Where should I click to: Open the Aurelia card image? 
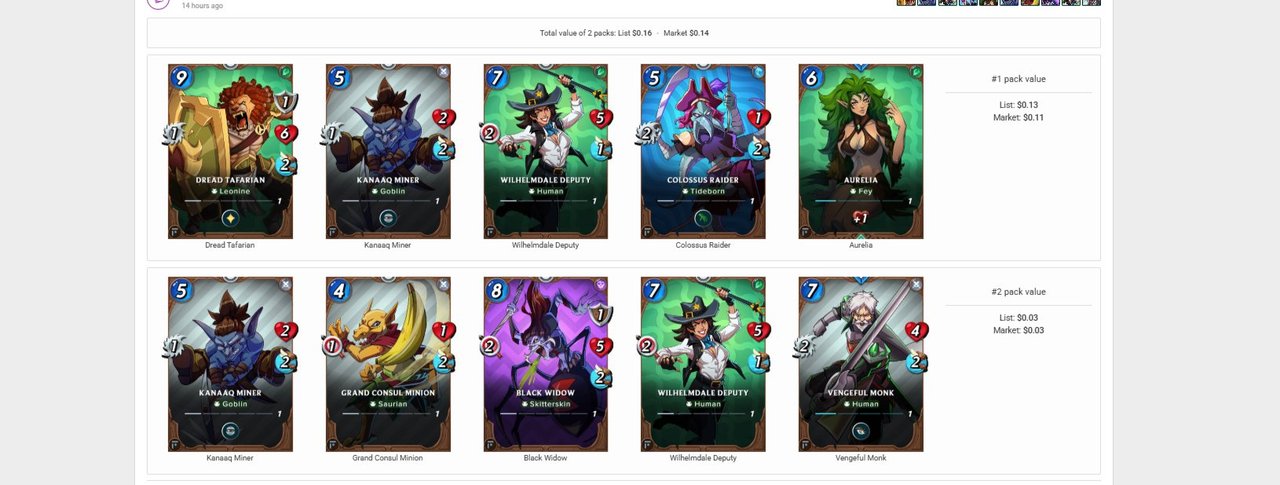pos(860,151)
